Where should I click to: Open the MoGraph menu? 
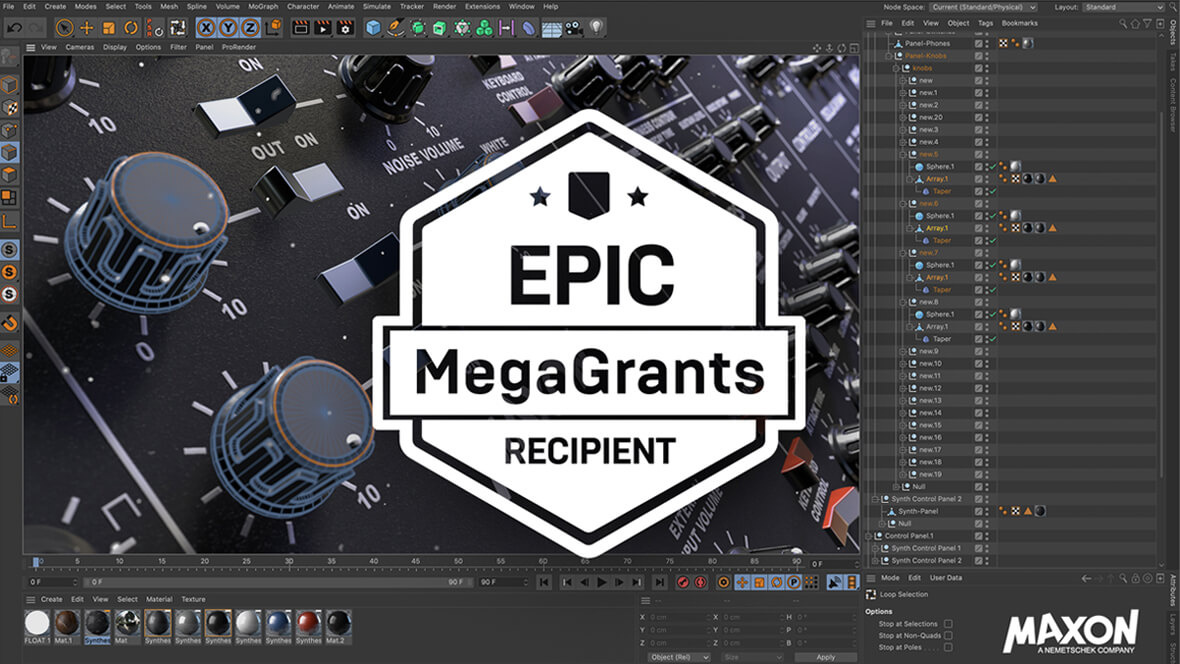coord(263,6)
